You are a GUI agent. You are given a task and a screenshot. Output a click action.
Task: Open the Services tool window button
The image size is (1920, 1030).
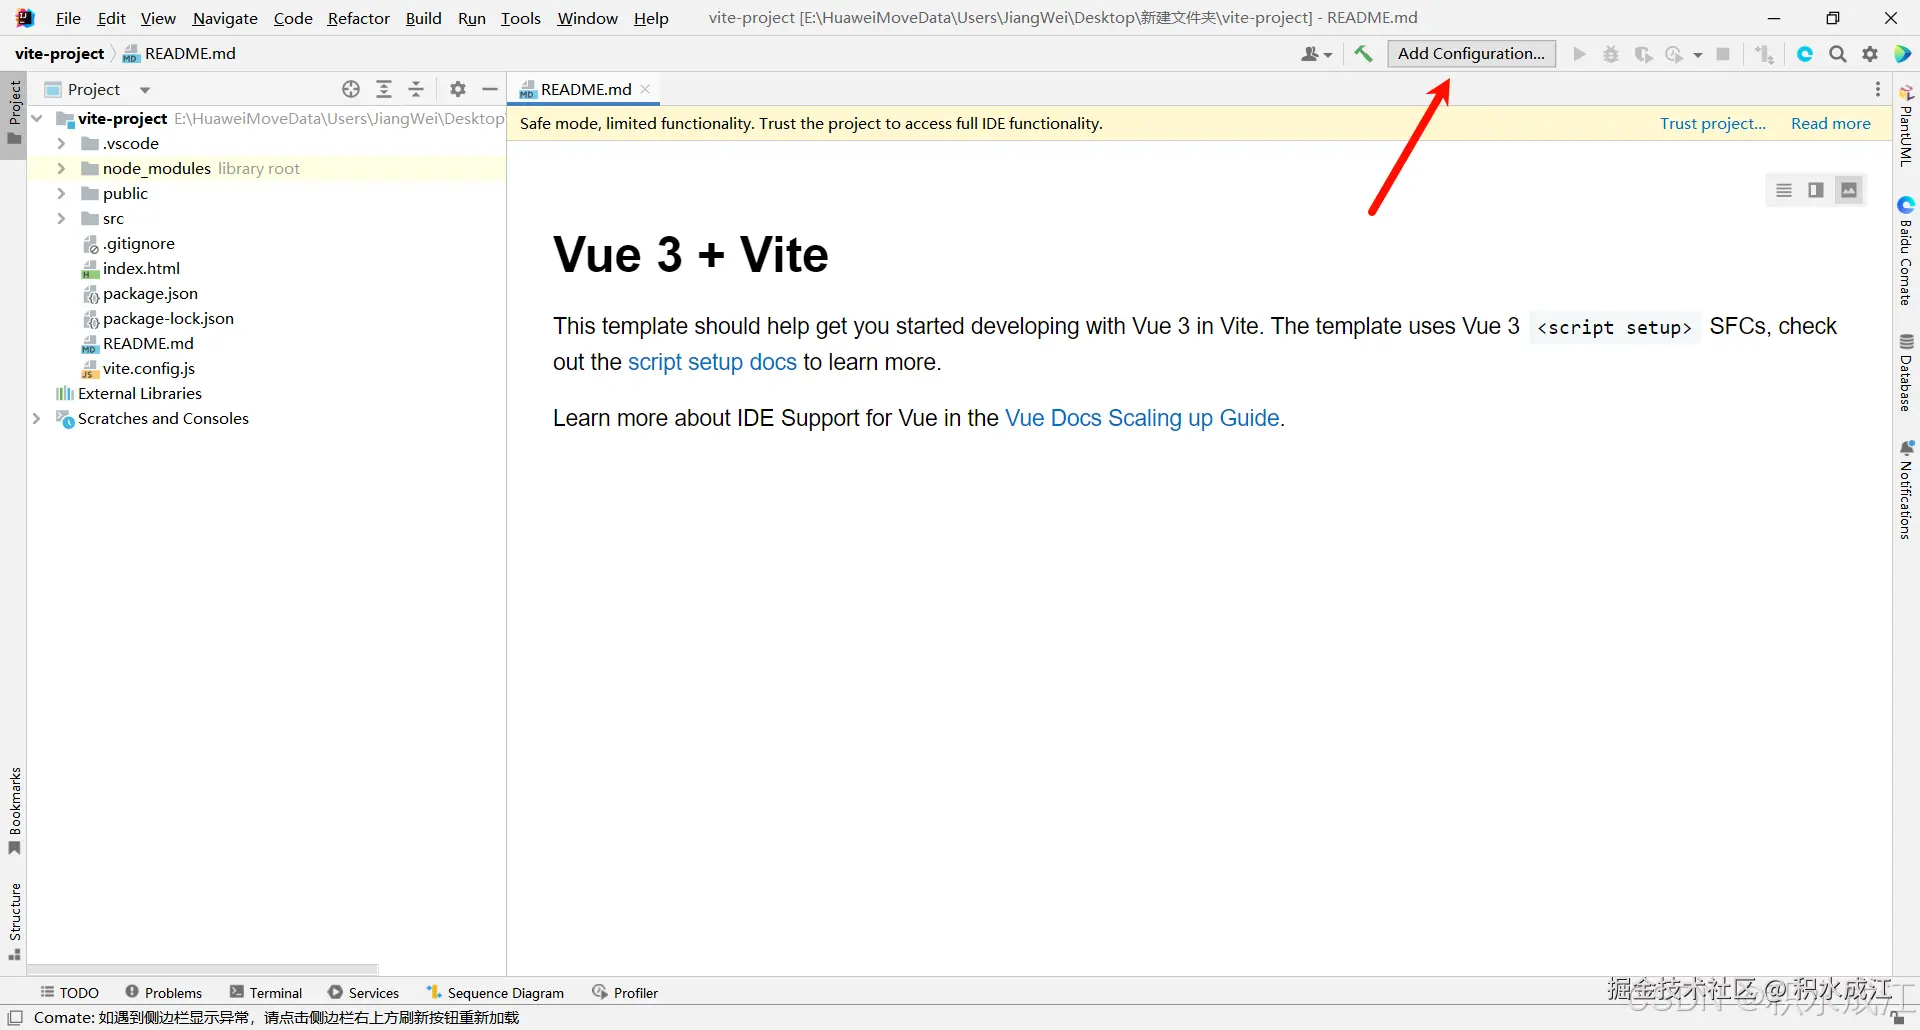pos(364,992)
